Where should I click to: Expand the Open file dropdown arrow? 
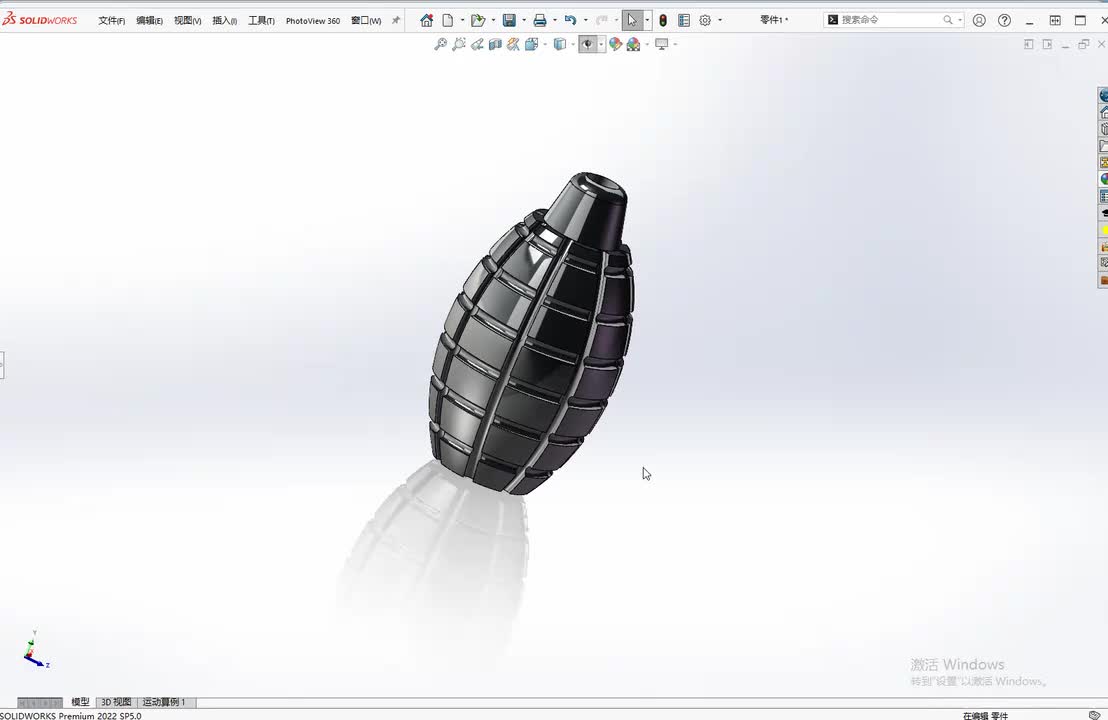click(493, 20)
